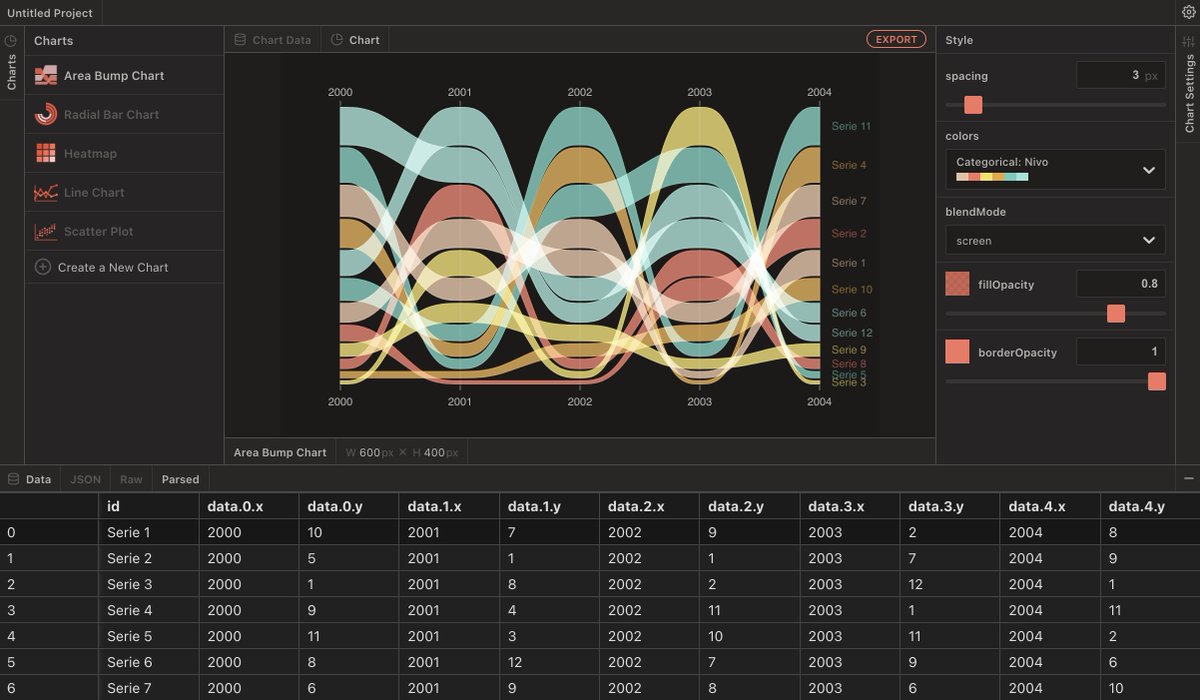Image resolution: width=1200 pixels, height=700 pixels.
Task: Click the Heatmap grid icon
Action: [45, 153]
